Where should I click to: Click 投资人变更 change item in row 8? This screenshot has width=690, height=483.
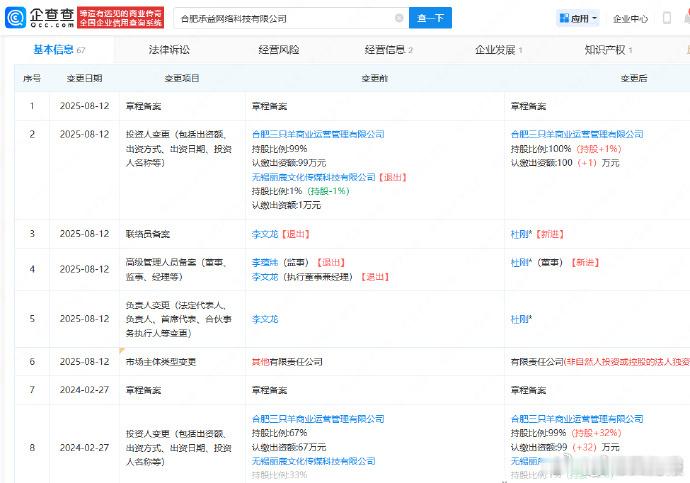pyautogui.click(x=178, y=448)
